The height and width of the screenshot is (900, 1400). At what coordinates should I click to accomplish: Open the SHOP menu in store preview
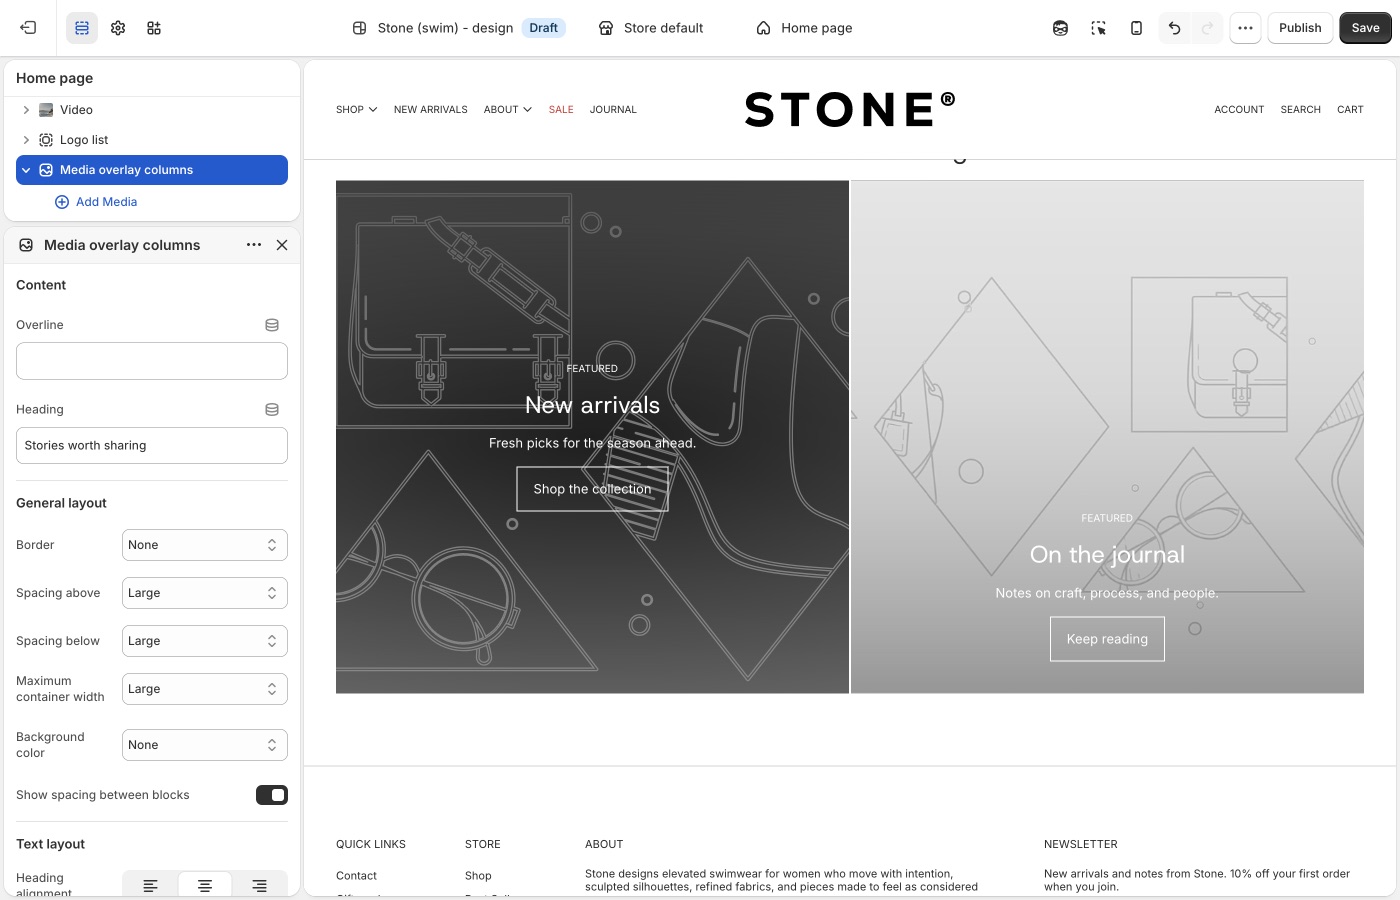(x=356, y=110)
